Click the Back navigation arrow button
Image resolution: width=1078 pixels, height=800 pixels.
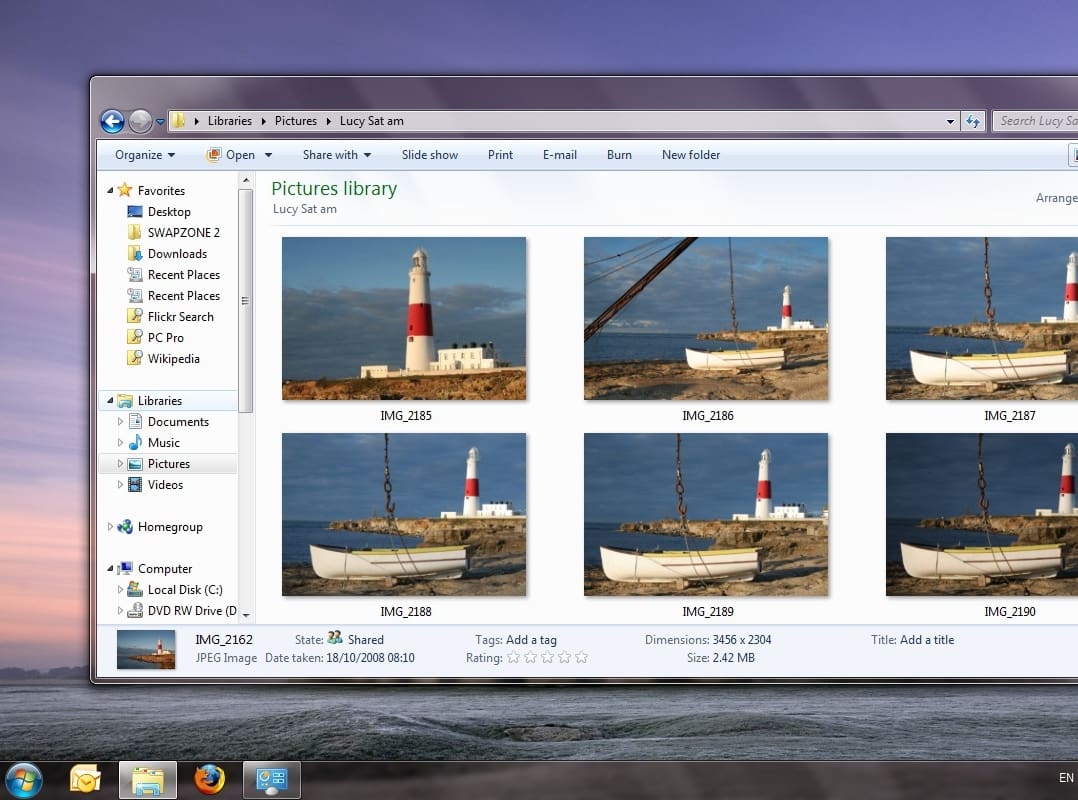(112, 121)
